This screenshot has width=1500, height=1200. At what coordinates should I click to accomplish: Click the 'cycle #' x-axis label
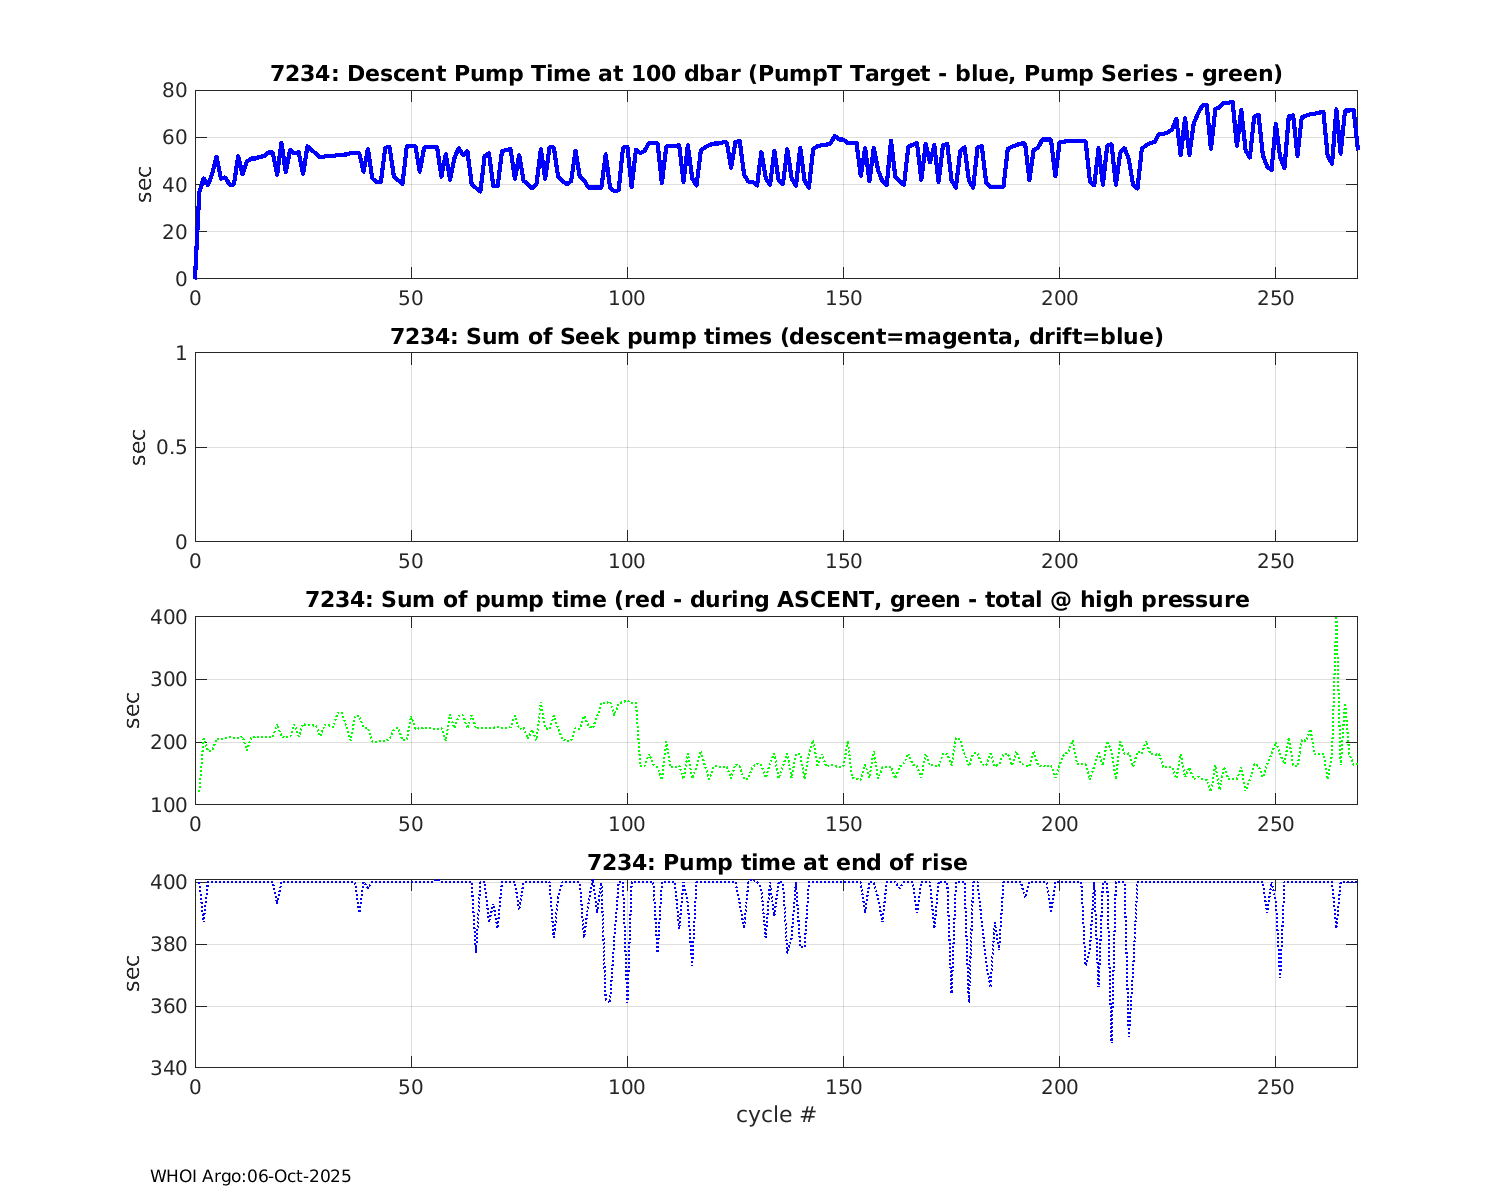click(x=776, y=1115)
